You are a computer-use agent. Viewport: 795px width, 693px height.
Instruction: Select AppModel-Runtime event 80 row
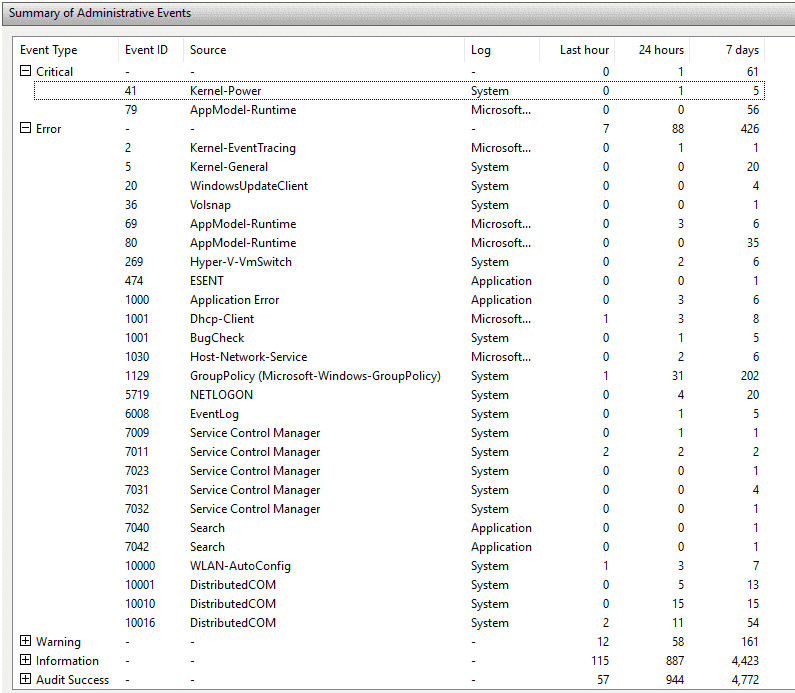click(399, 243)
